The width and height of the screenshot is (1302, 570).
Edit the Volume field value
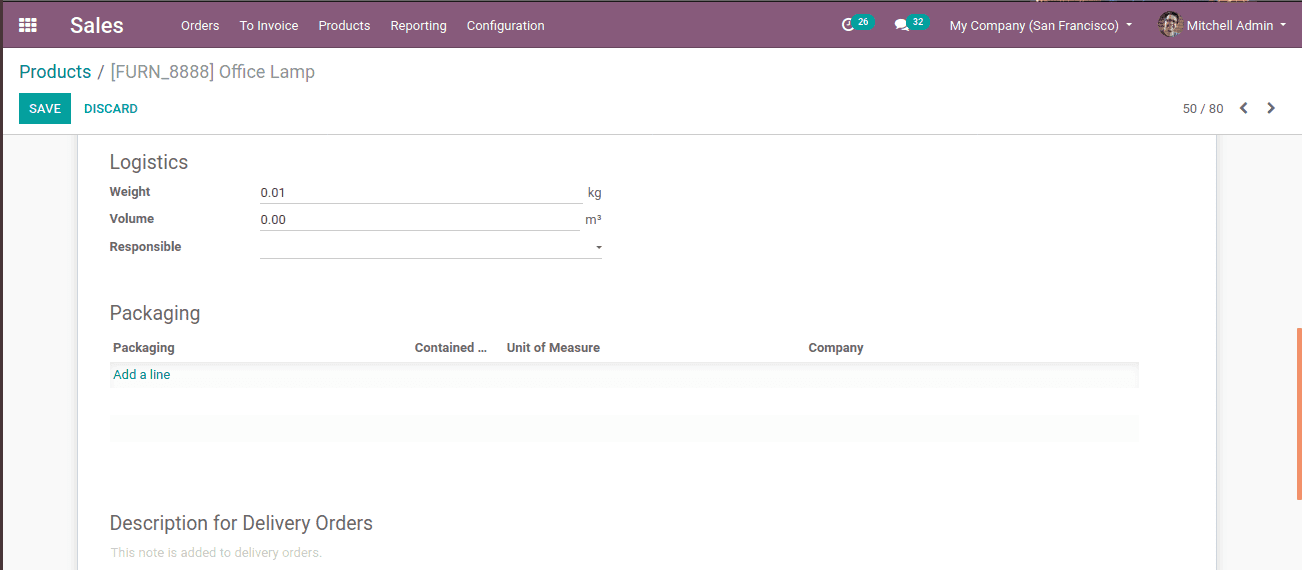[x=420, y=220]
